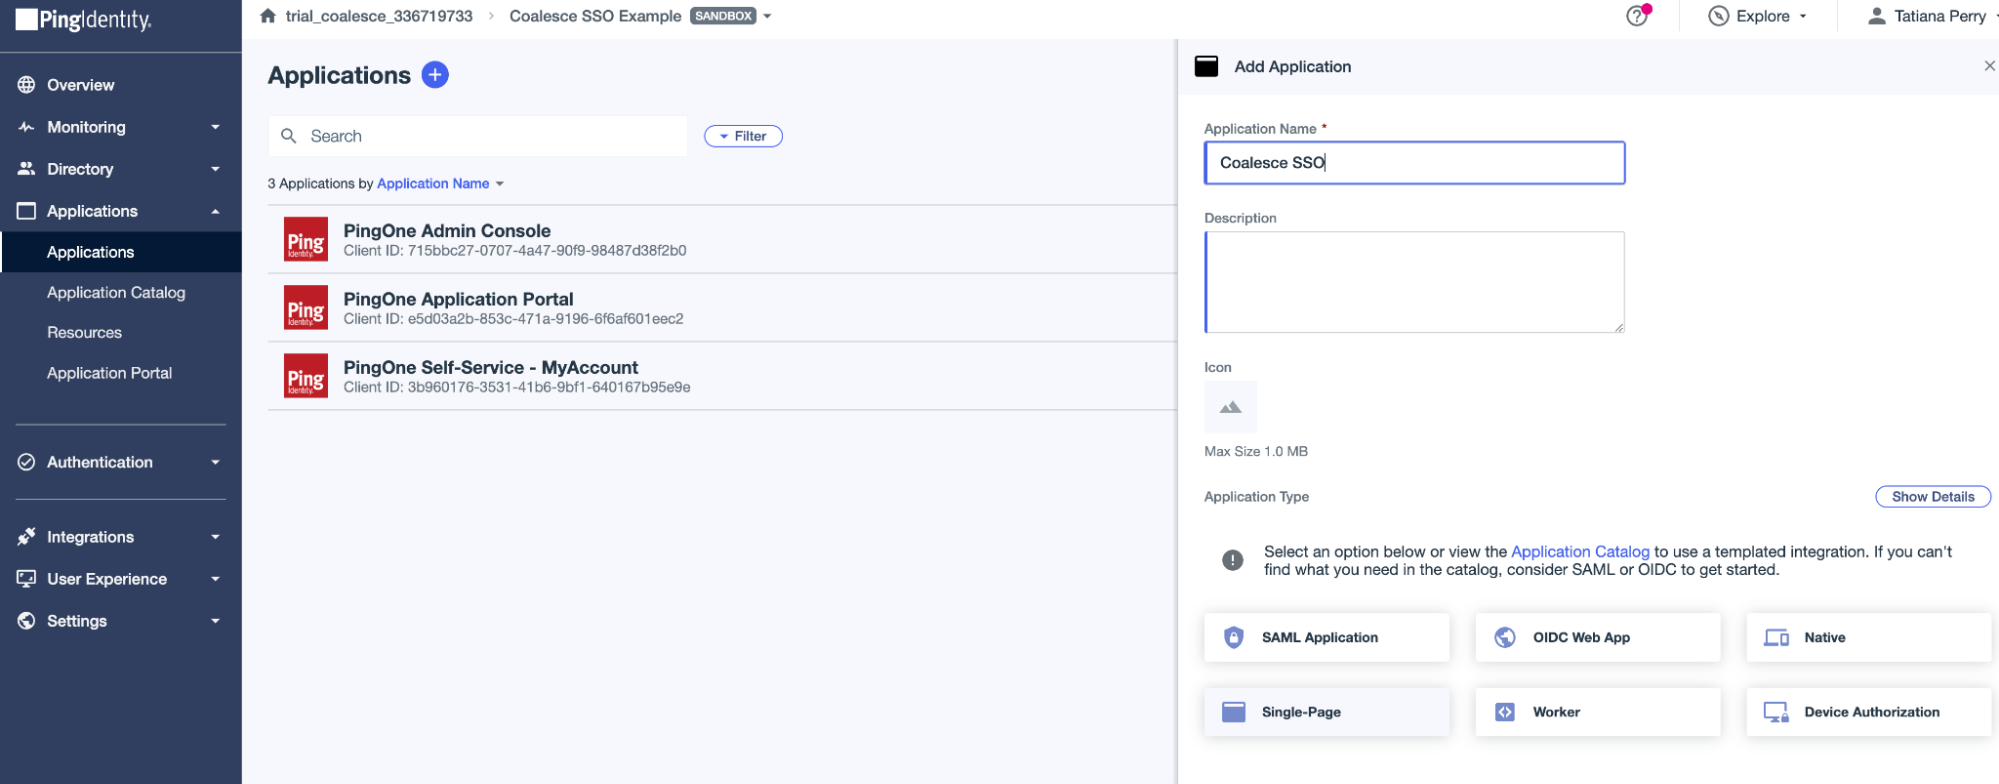Expand the User Experience menu arrow
The image size is (1999, 784).
pos(215,579)
